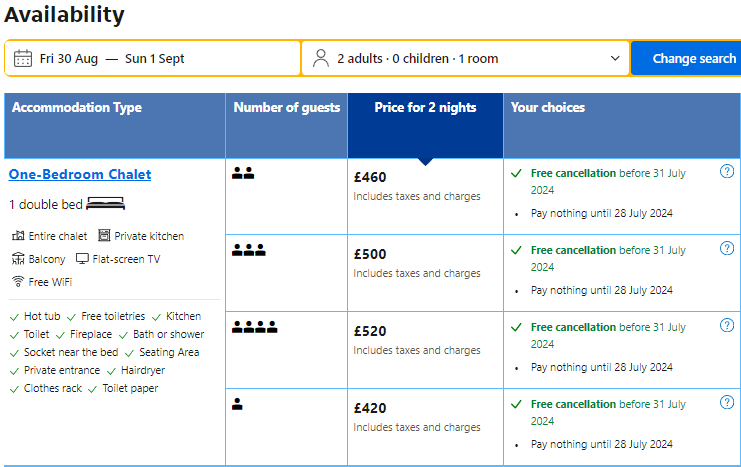
Task: Click the four-guest occupancy icon
Action: click(x=254, y=327)
